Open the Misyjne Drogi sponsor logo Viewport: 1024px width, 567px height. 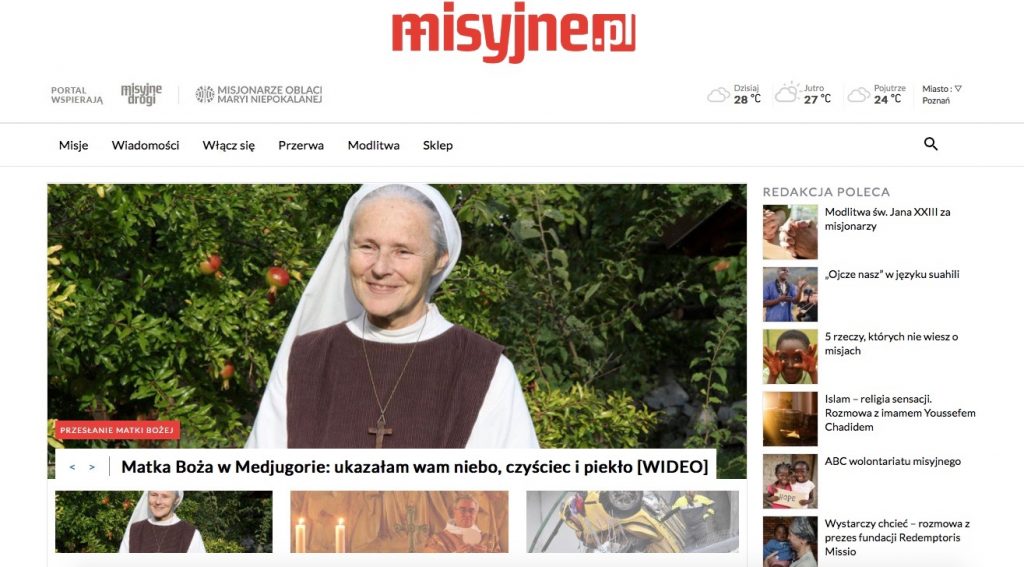coord(141,94)
